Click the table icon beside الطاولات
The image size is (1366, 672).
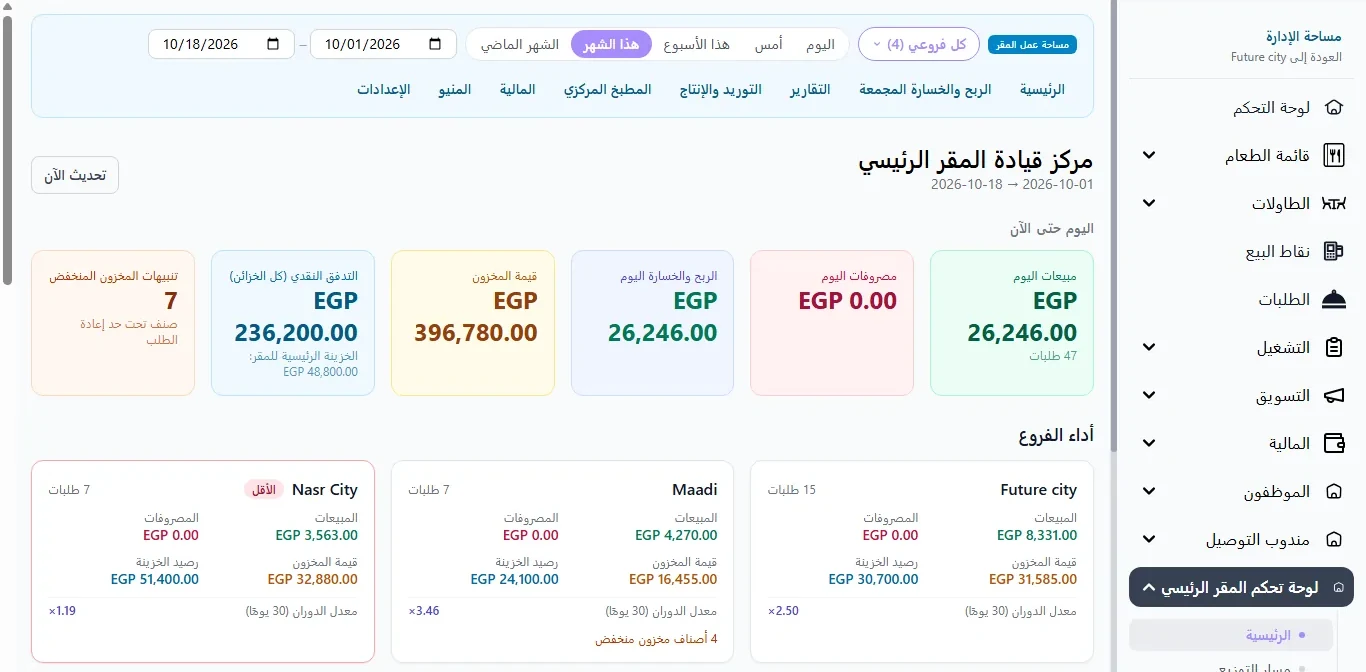[1333, 203]
